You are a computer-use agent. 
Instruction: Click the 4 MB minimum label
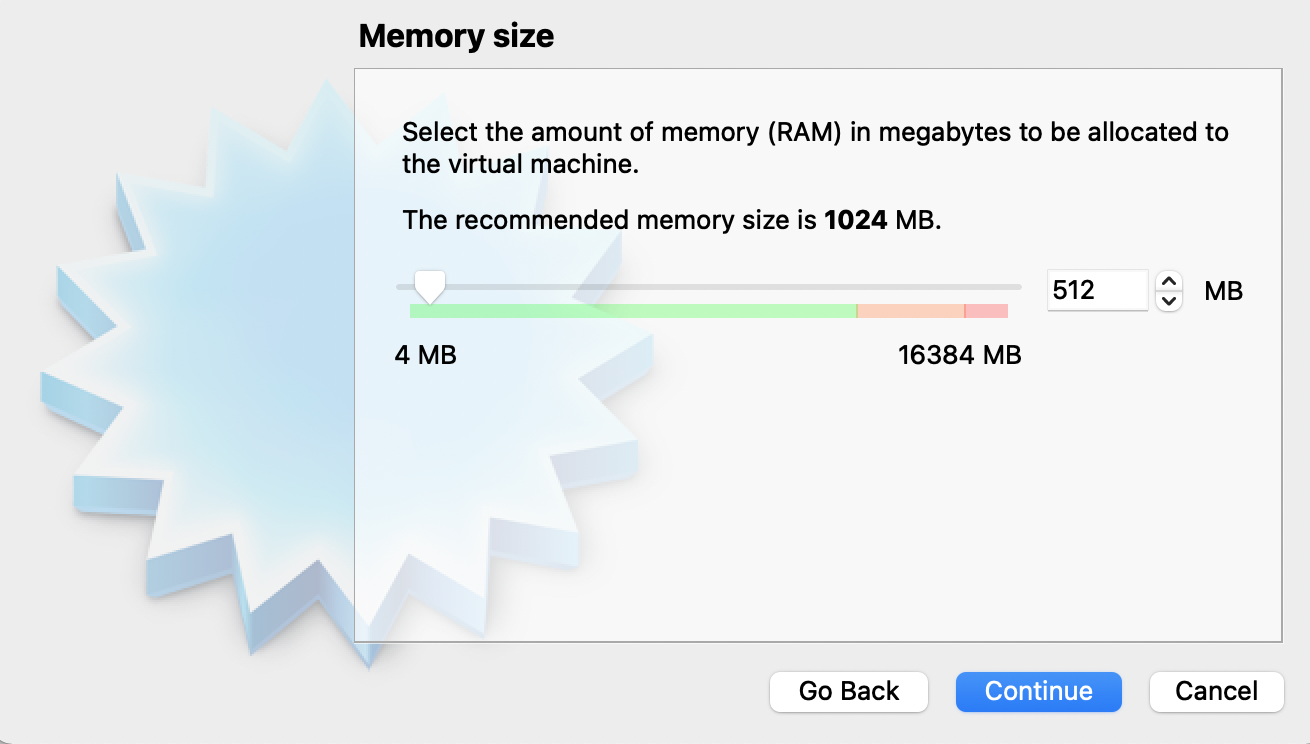tap(426, 355)
